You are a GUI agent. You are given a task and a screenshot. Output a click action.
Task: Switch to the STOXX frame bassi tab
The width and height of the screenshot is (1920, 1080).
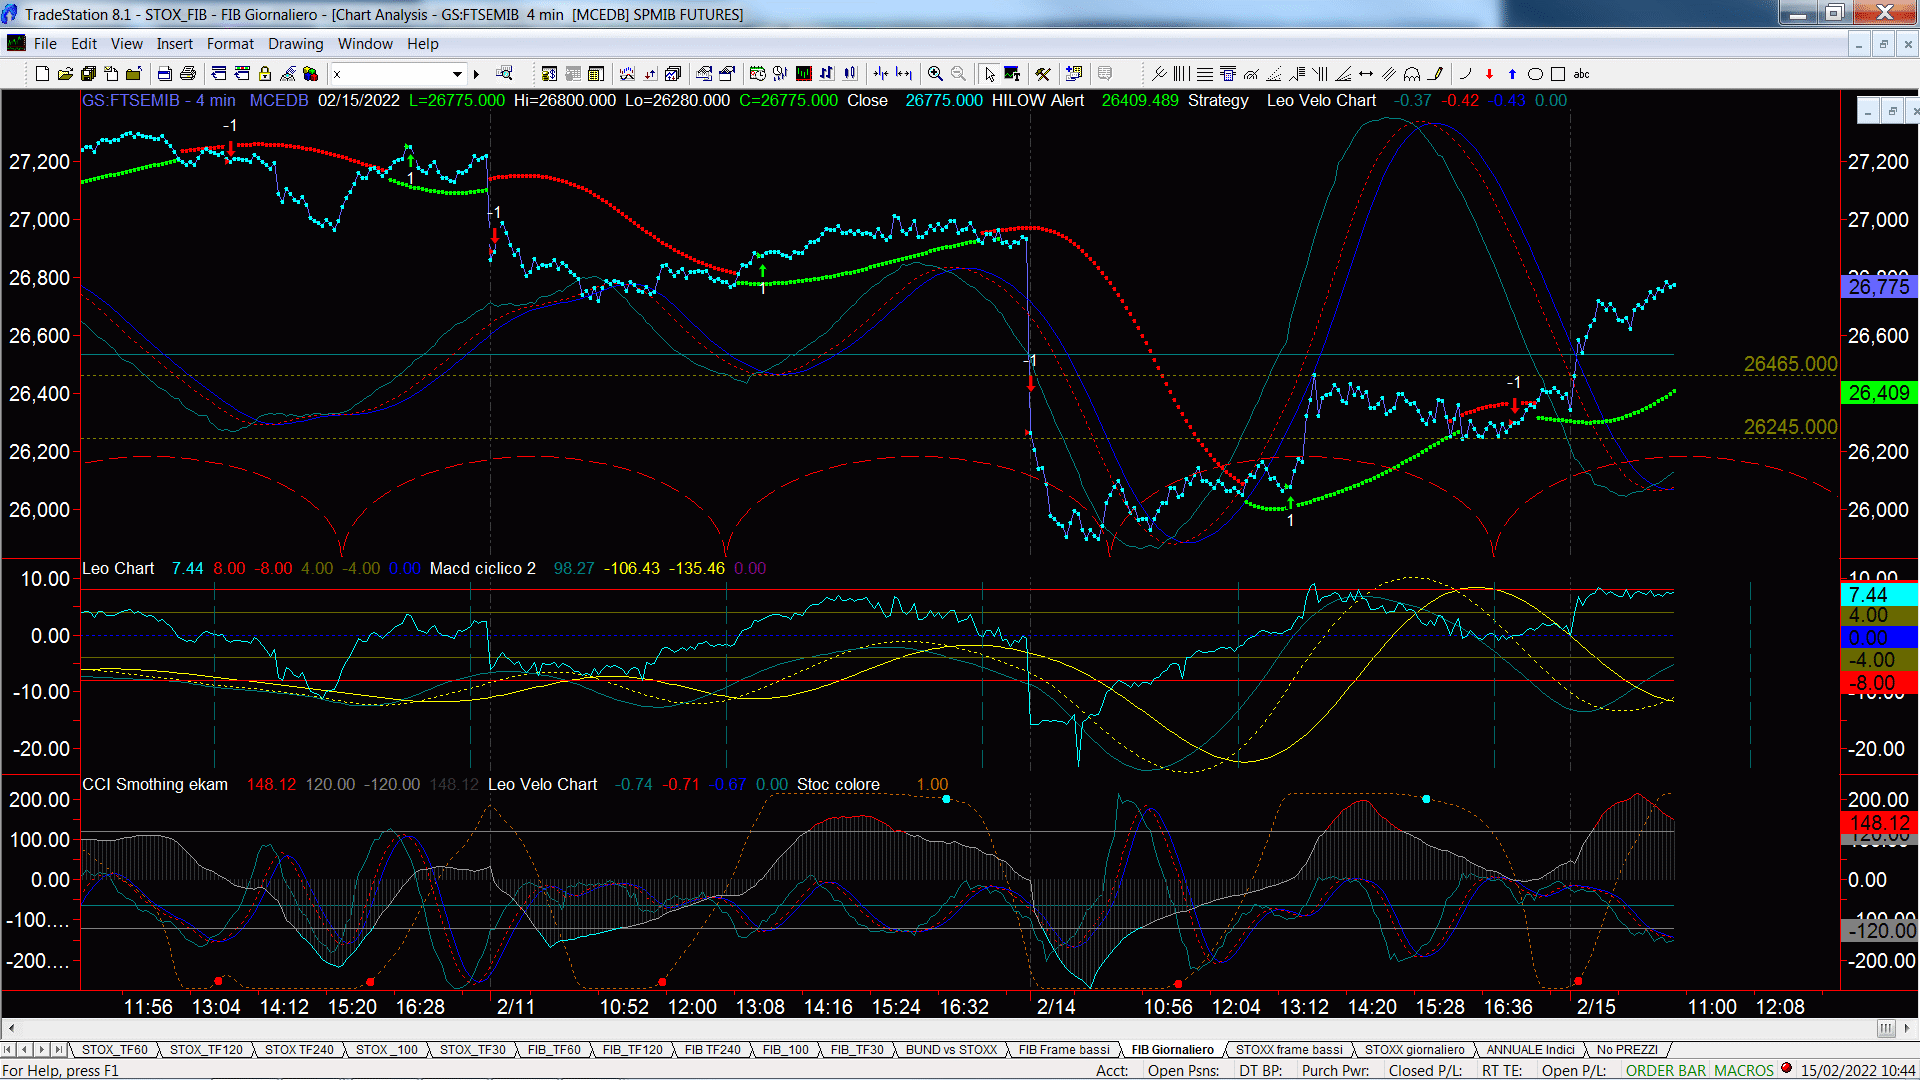1289,1049
